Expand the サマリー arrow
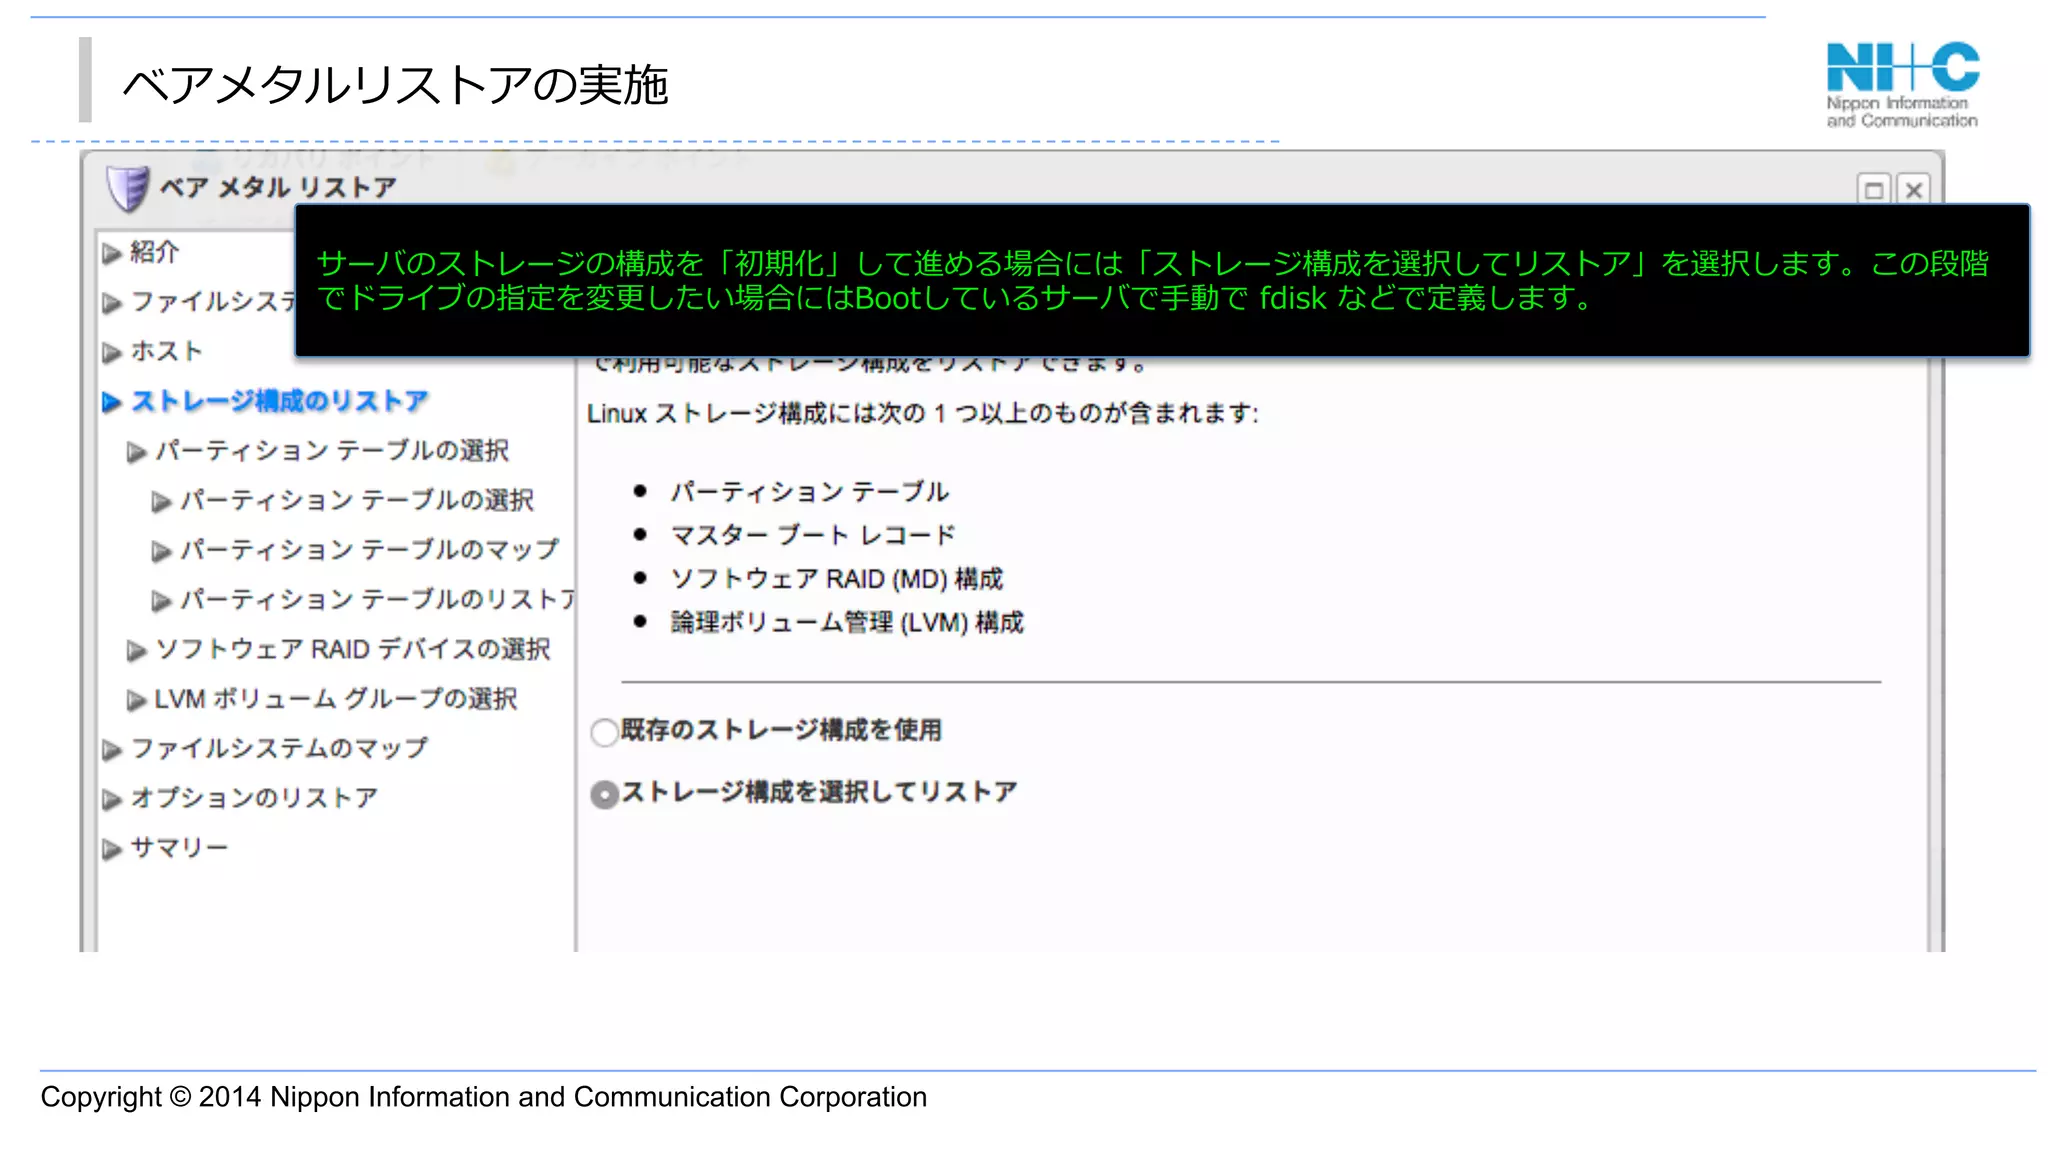This screenshot has height=1152, width=2048. (112, 850)
